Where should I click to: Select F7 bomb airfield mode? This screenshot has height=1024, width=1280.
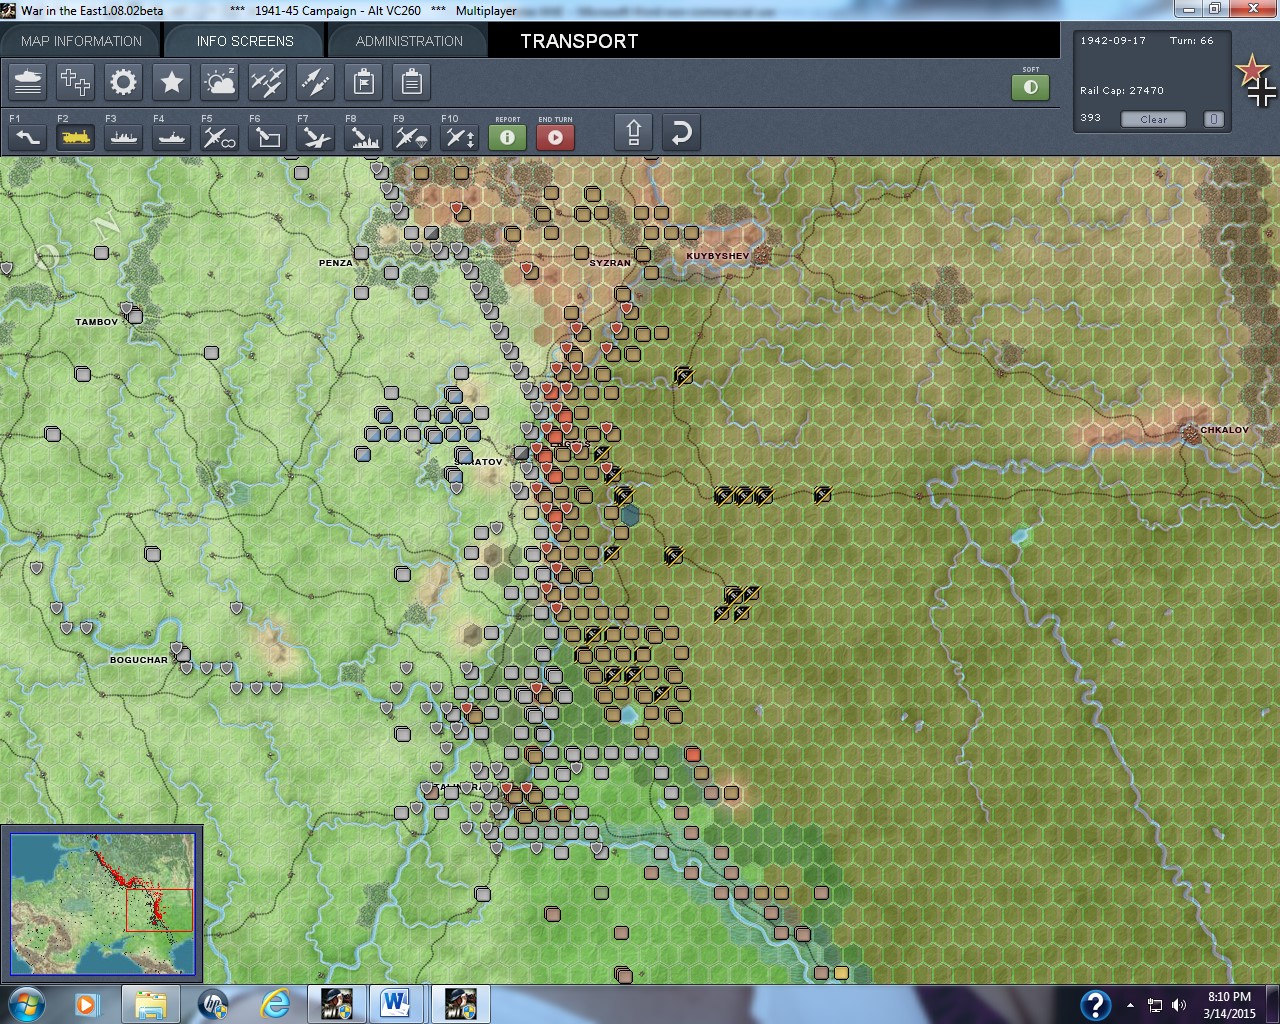click(316, 137)
